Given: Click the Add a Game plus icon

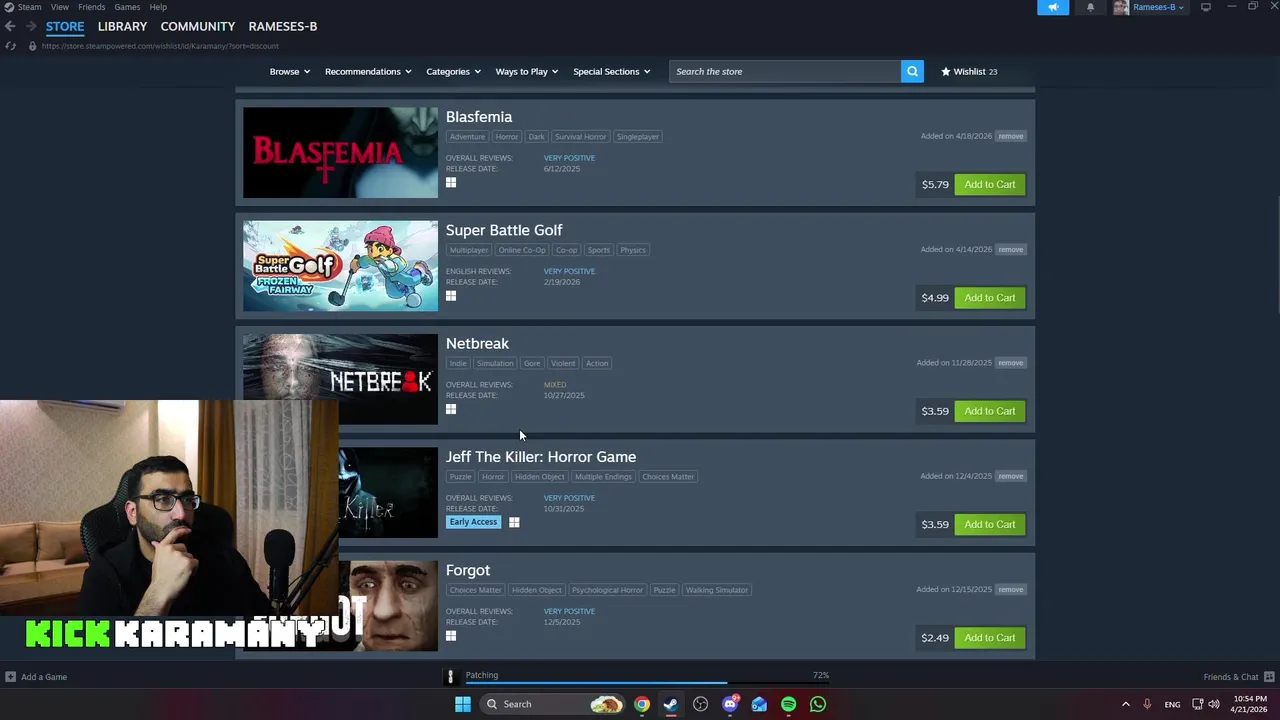Looking at the screenshot, I should (x=10, y=677).
